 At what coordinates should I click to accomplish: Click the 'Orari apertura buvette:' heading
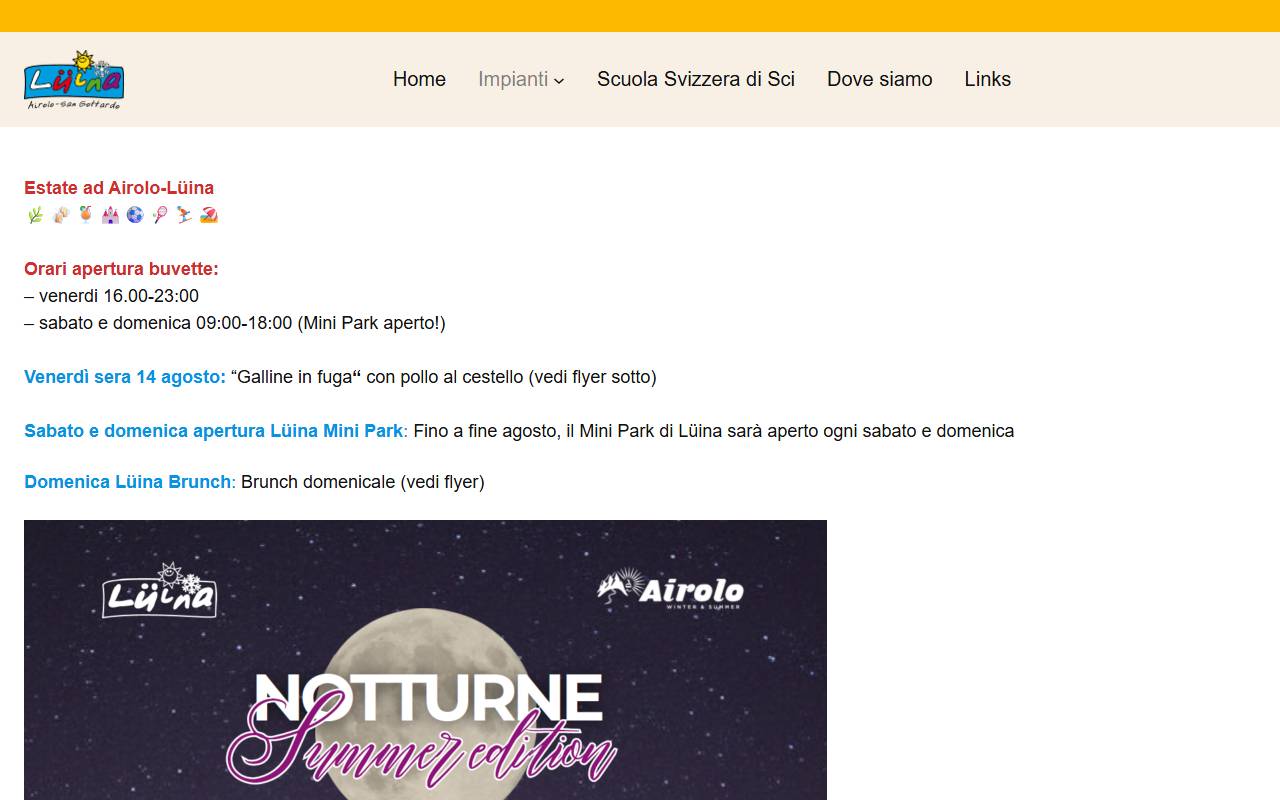click(121, 269)
